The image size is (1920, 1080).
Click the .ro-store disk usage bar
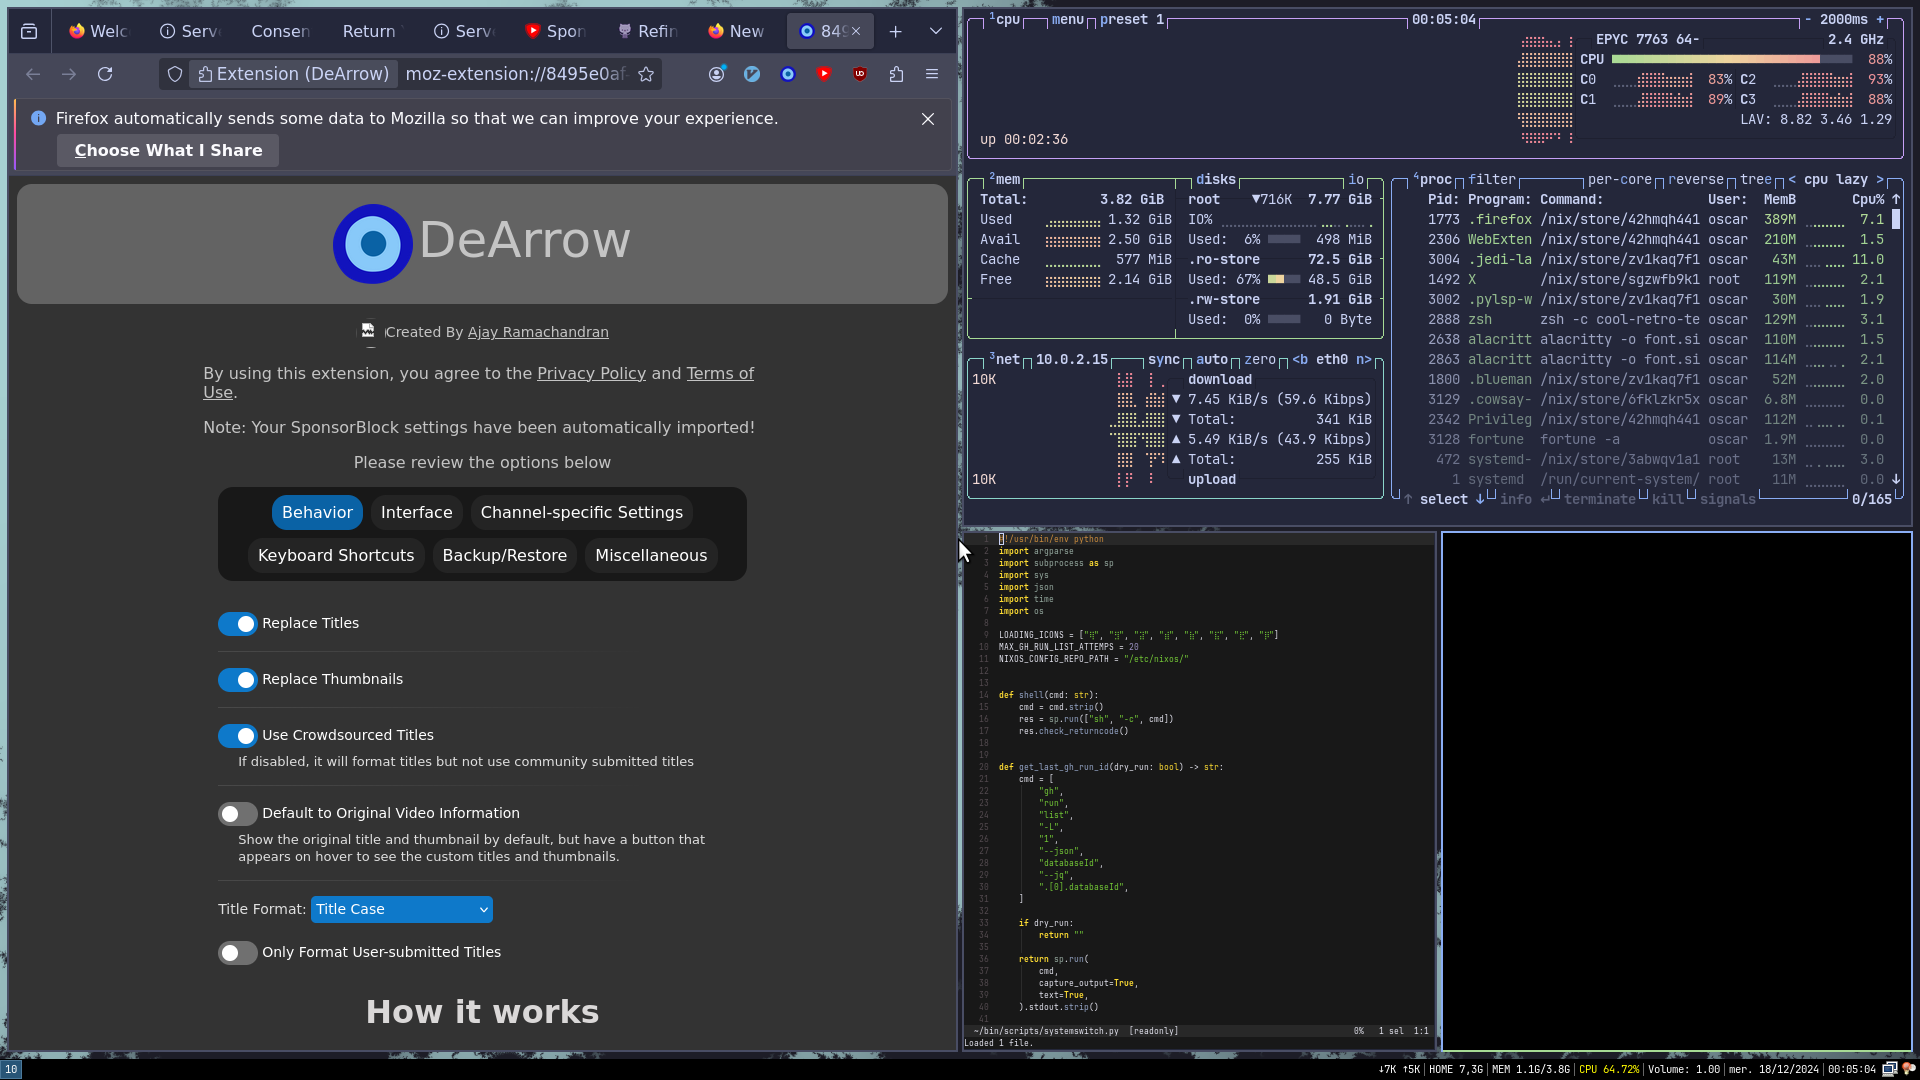[x=1284, y=280]
